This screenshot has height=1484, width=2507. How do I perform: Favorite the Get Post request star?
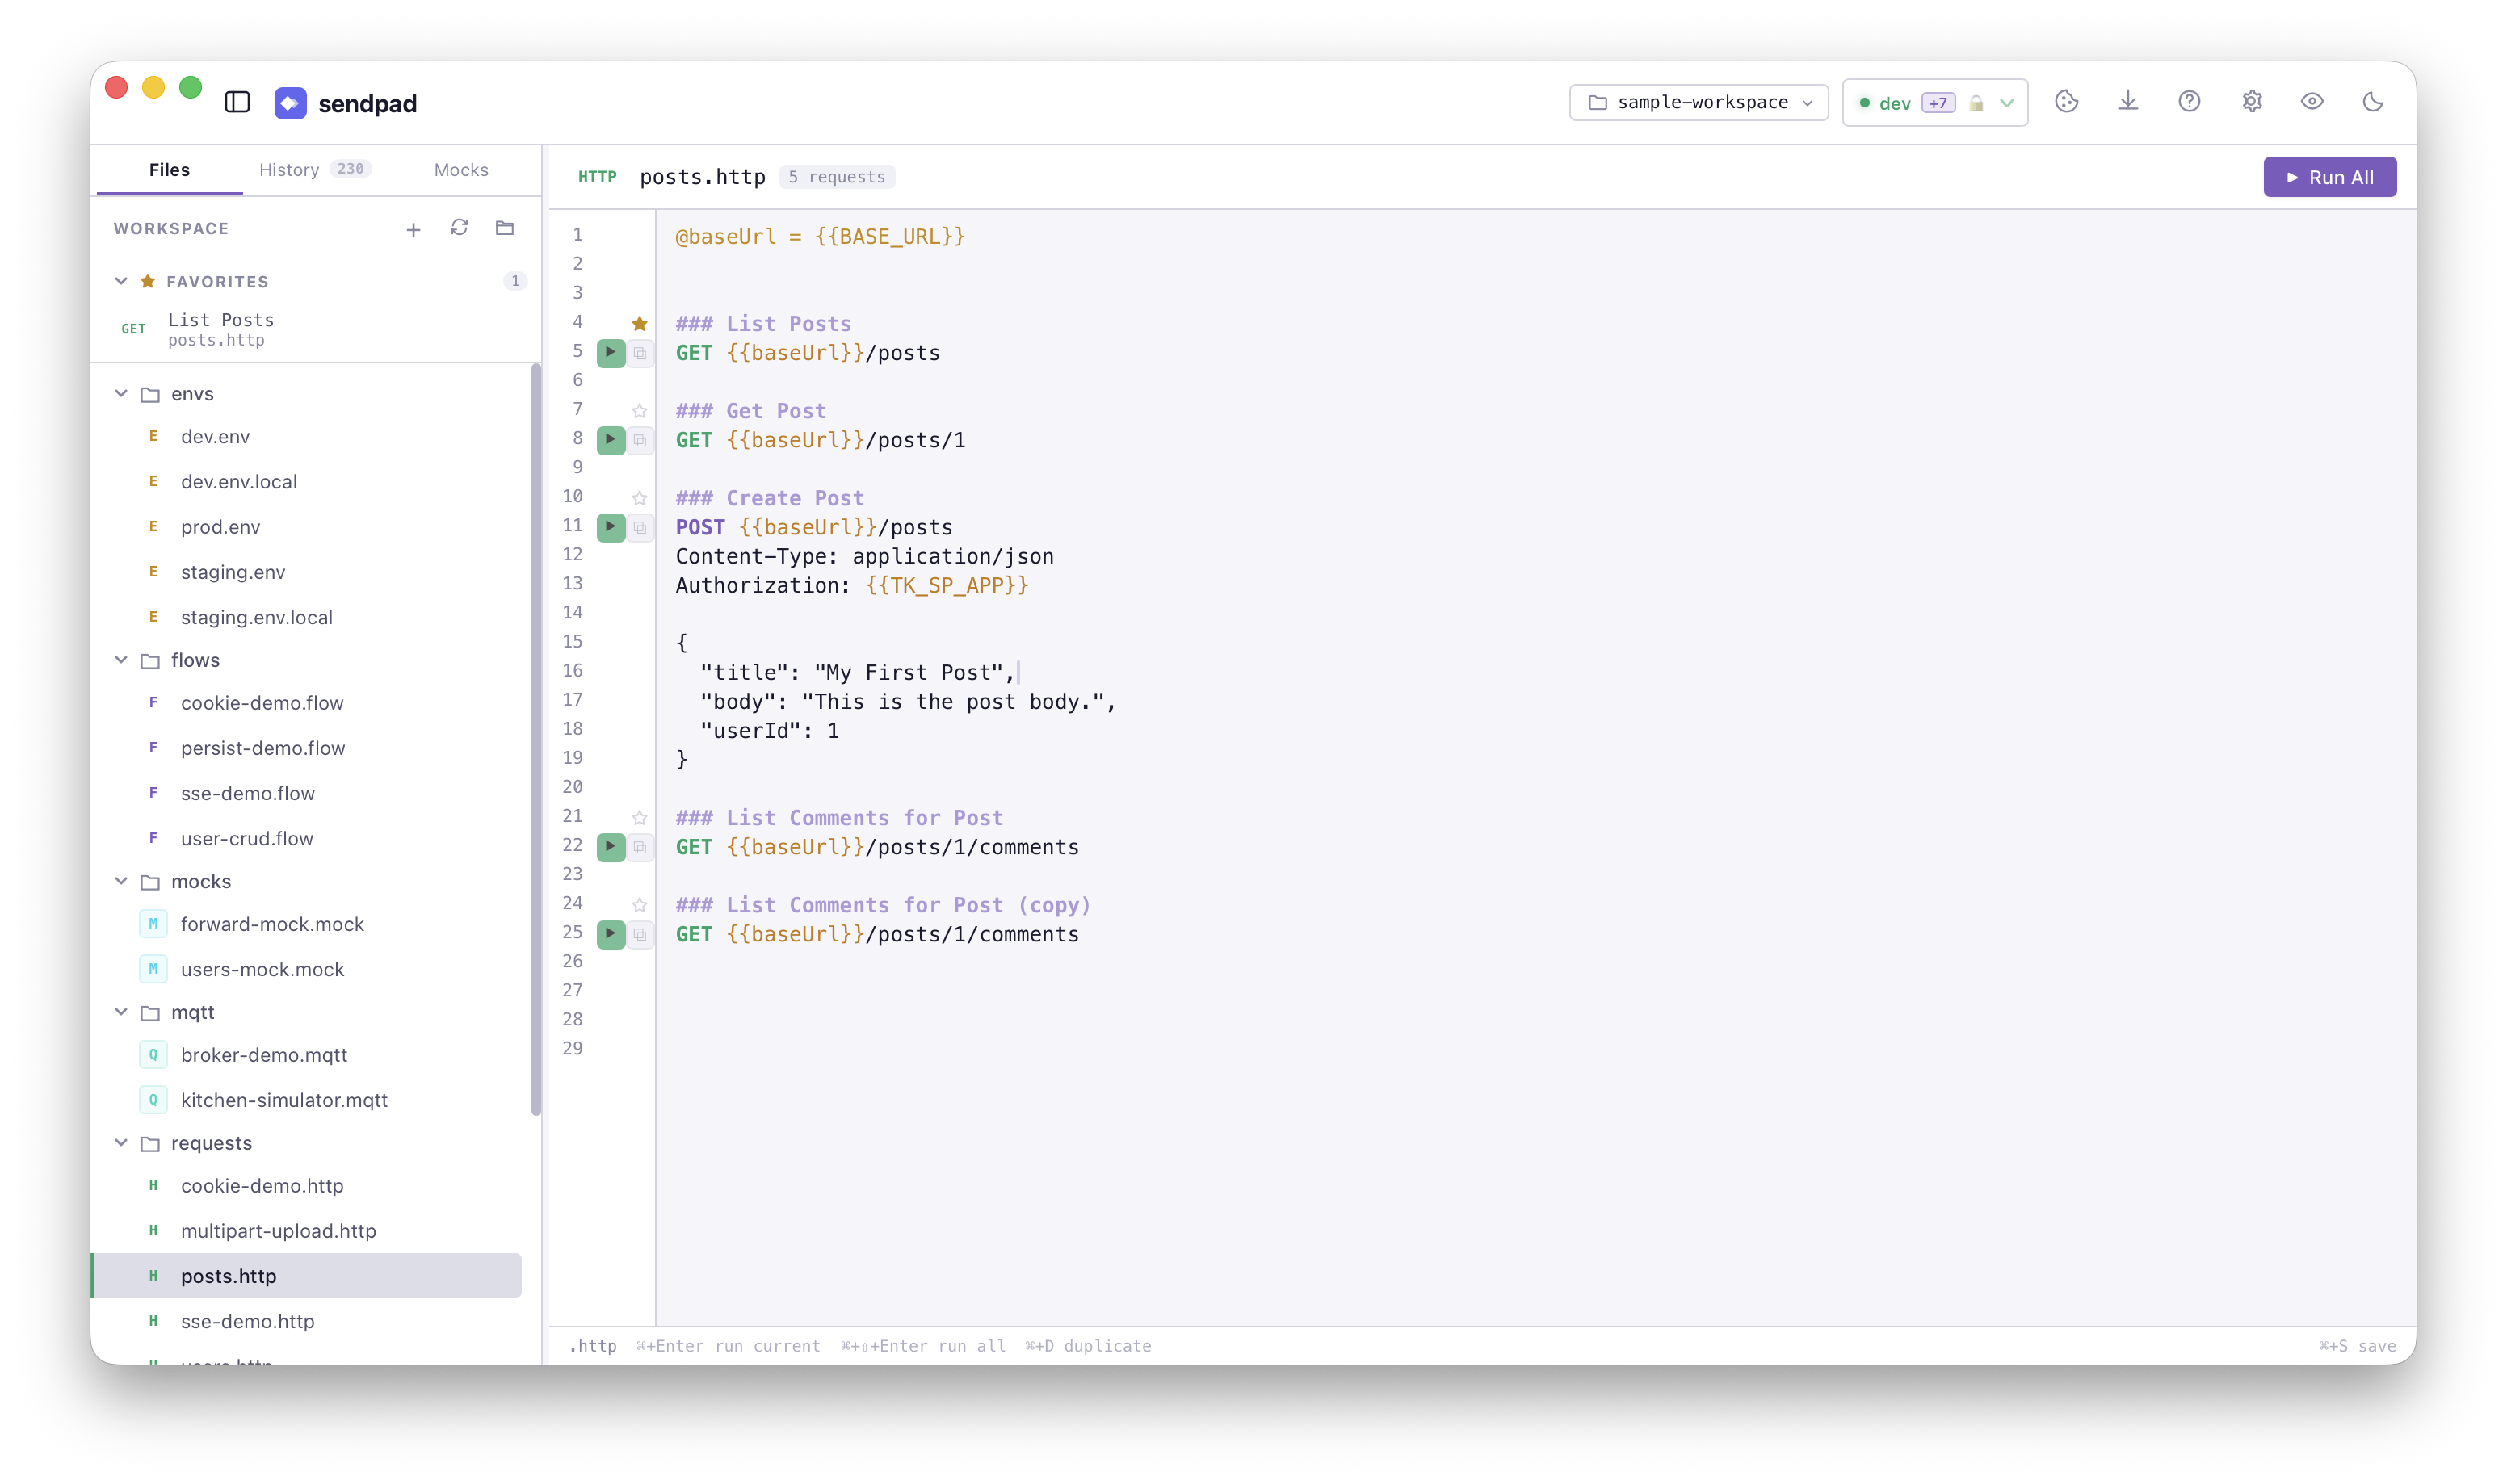640,411
